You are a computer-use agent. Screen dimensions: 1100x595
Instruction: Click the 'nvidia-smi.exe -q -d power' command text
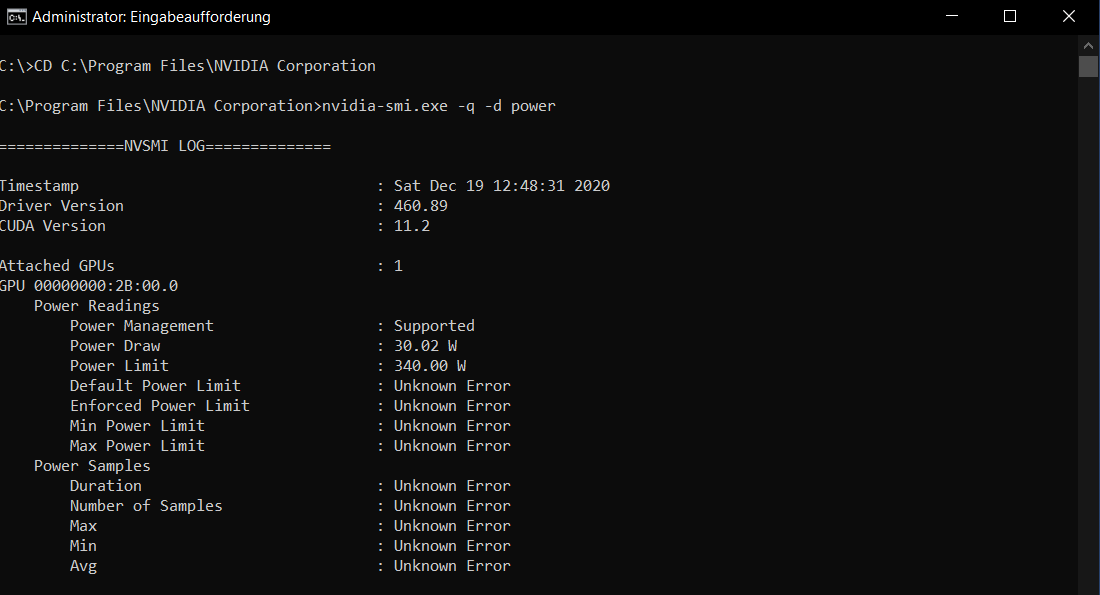coord(438,106)
